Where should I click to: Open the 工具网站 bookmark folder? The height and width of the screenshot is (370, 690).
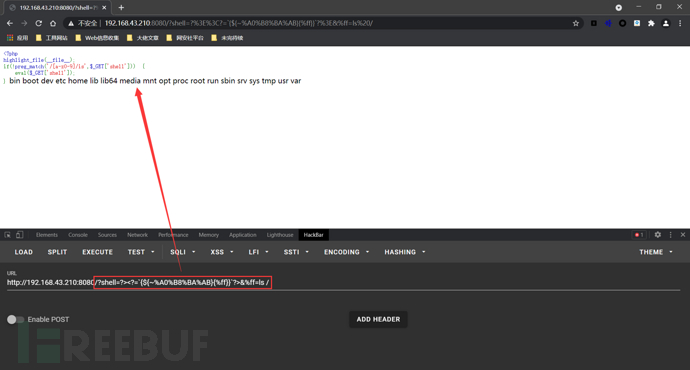point(52,38)
